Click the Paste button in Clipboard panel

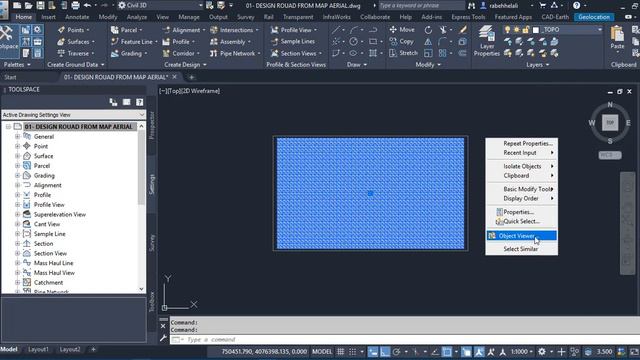pos(617,38)
